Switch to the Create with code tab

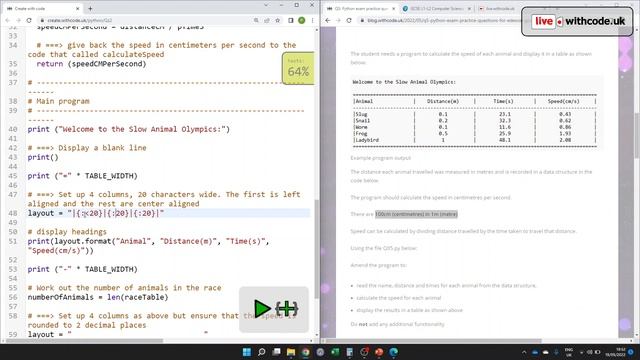42,8
